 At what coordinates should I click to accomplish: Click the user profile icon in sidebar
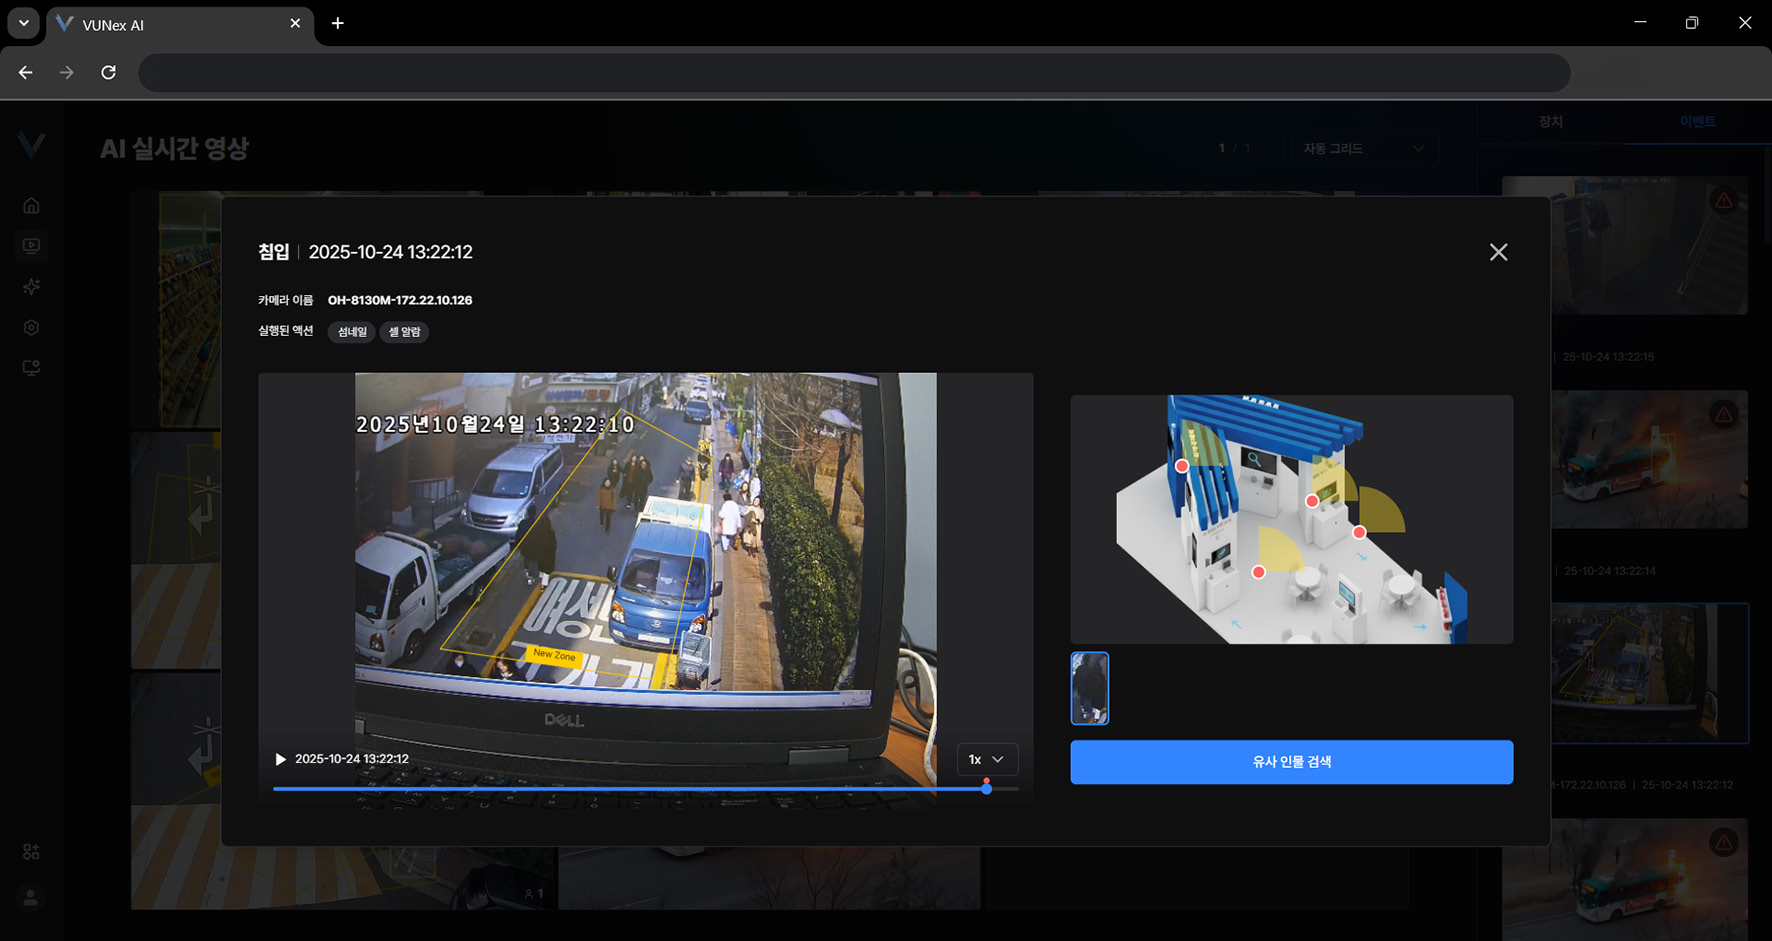tap(31, 898)
